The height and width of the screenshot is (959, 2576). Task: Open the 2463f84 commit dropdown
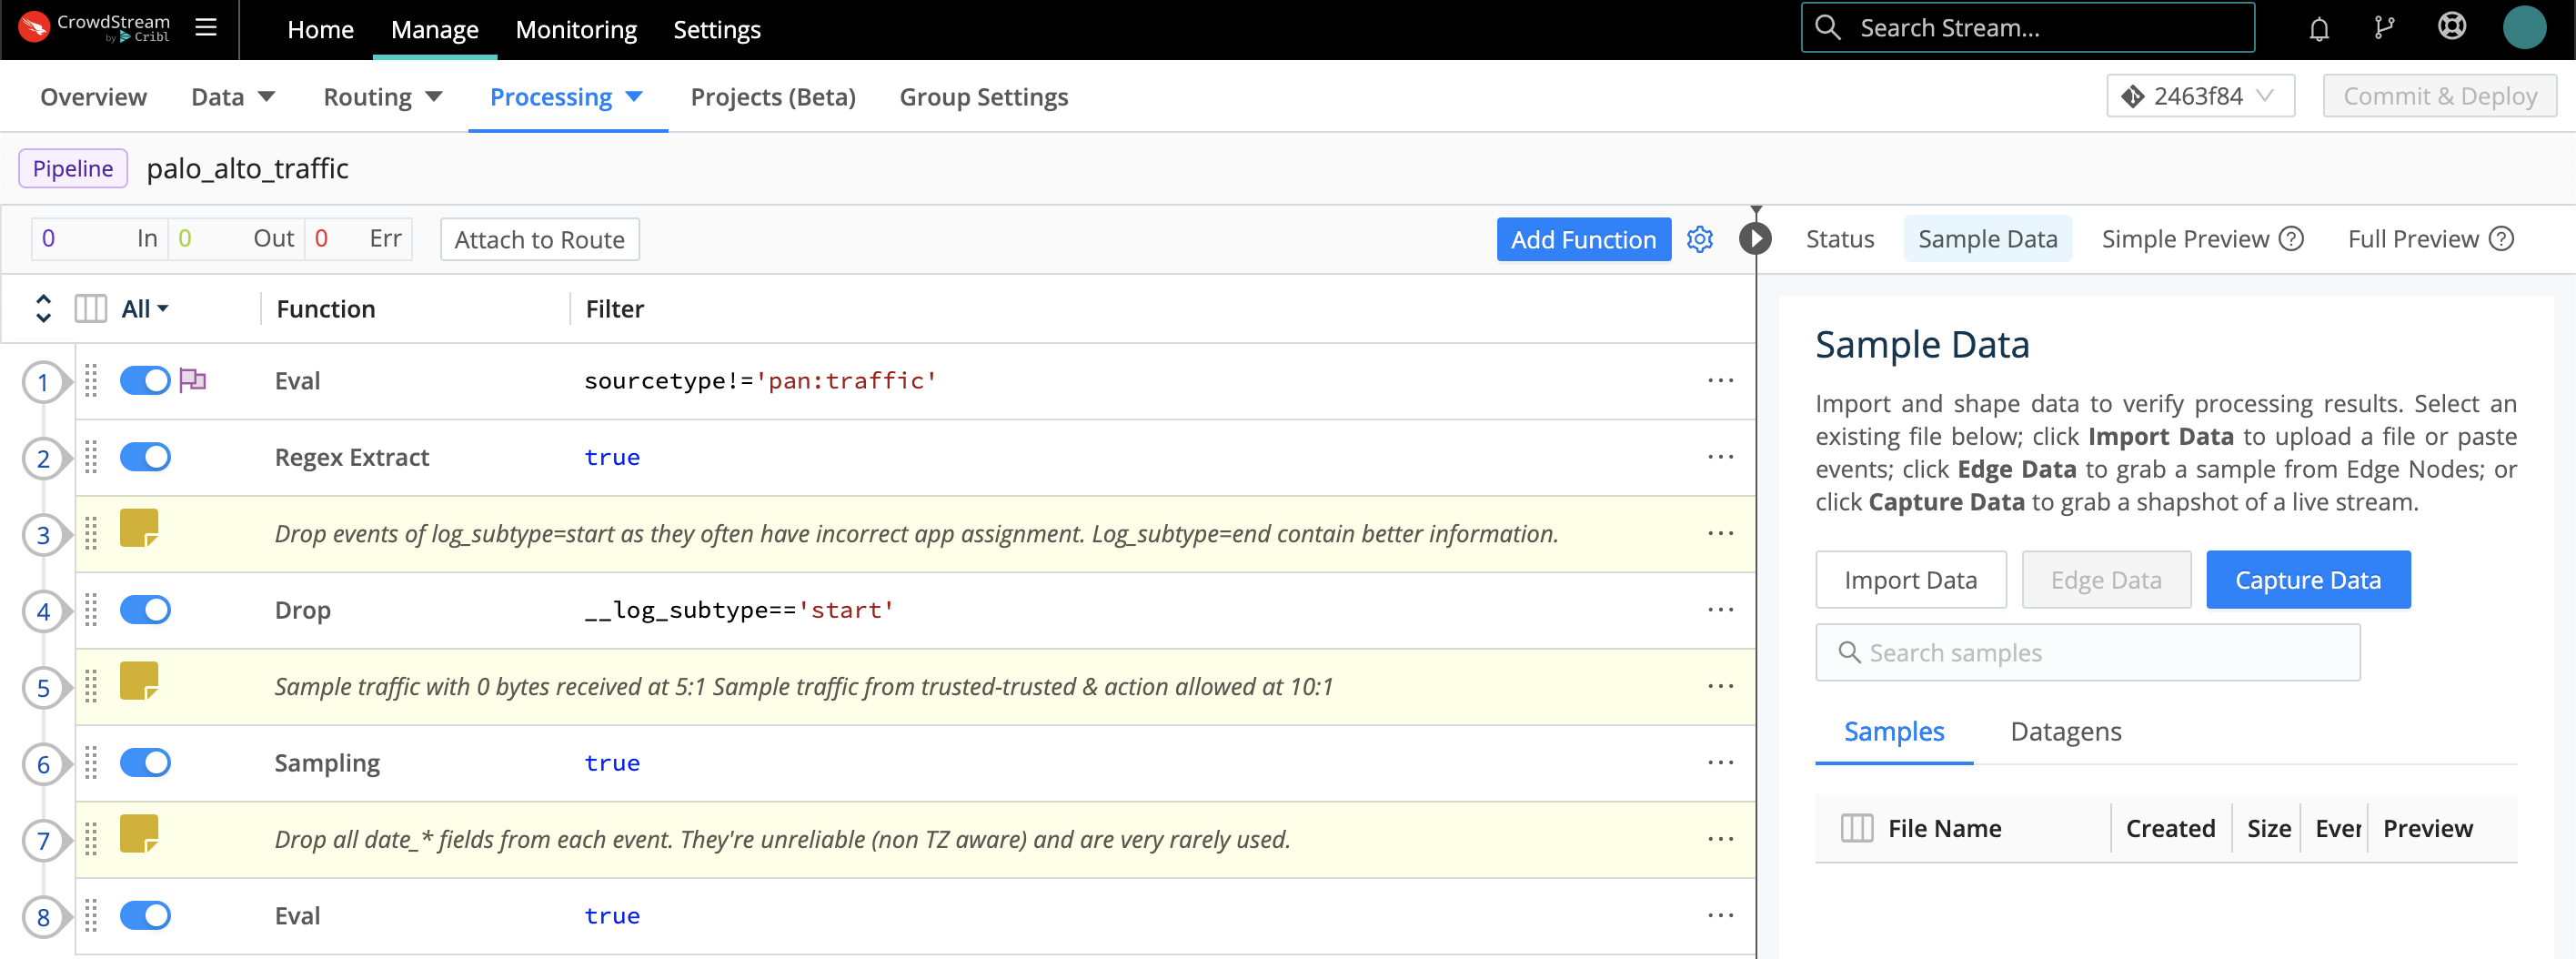coord(2199,95)
